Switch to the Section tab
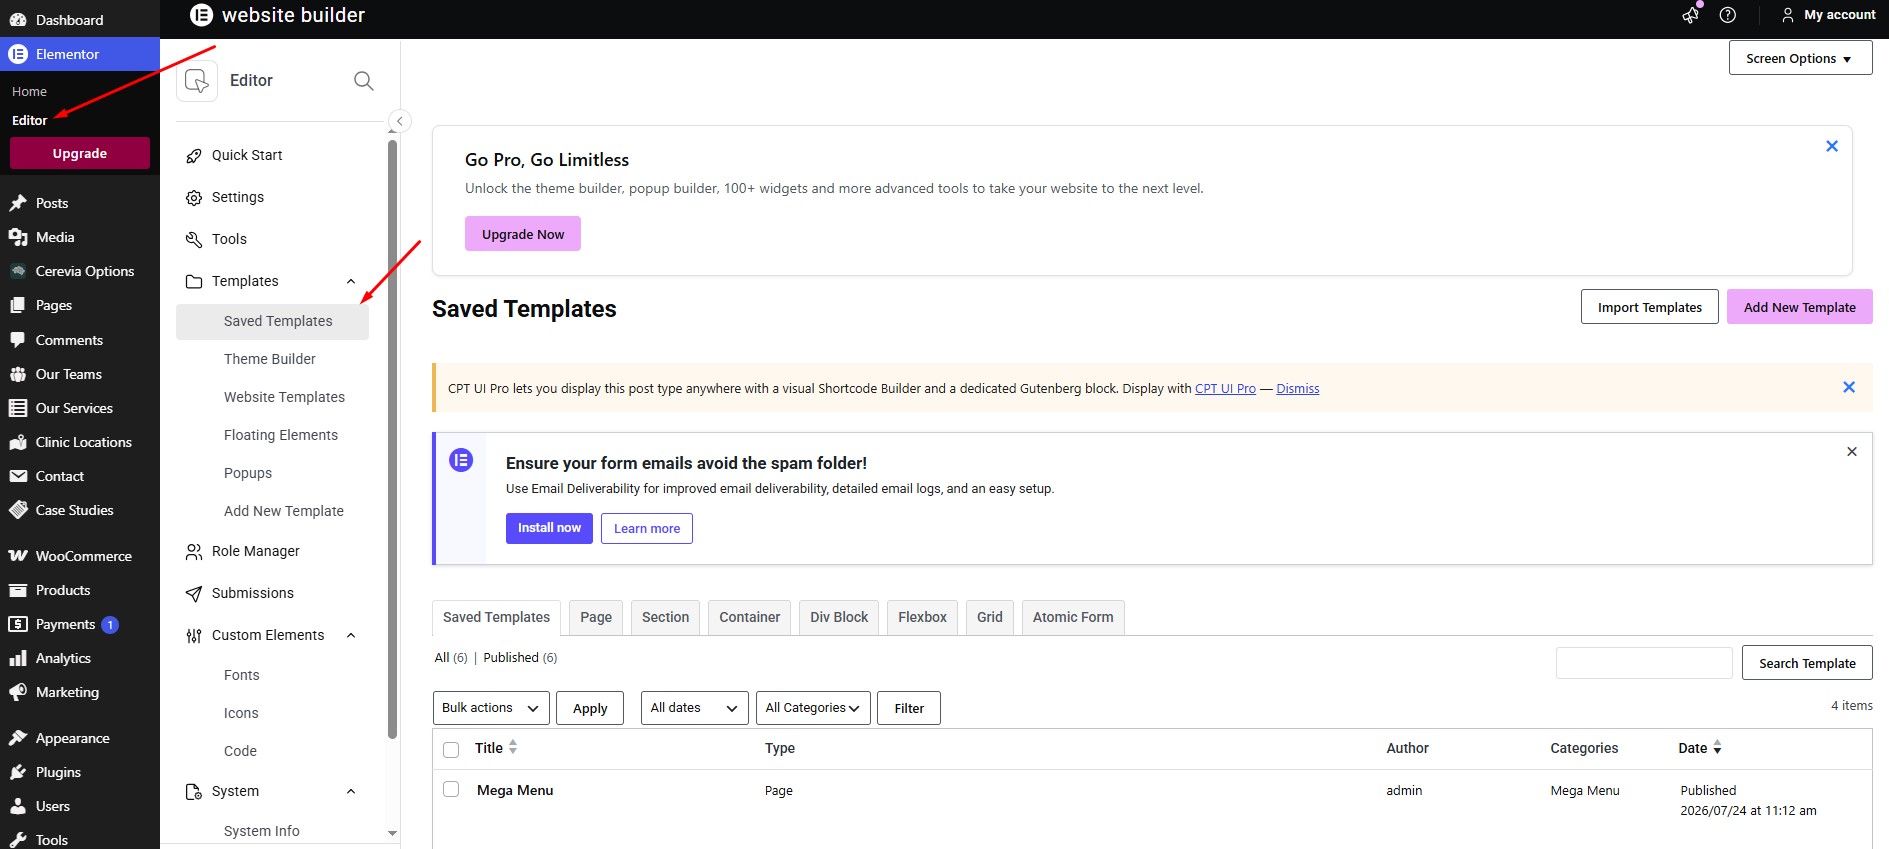The width and height of the screenshot is (1889, 849). click(x=665, y=618)
